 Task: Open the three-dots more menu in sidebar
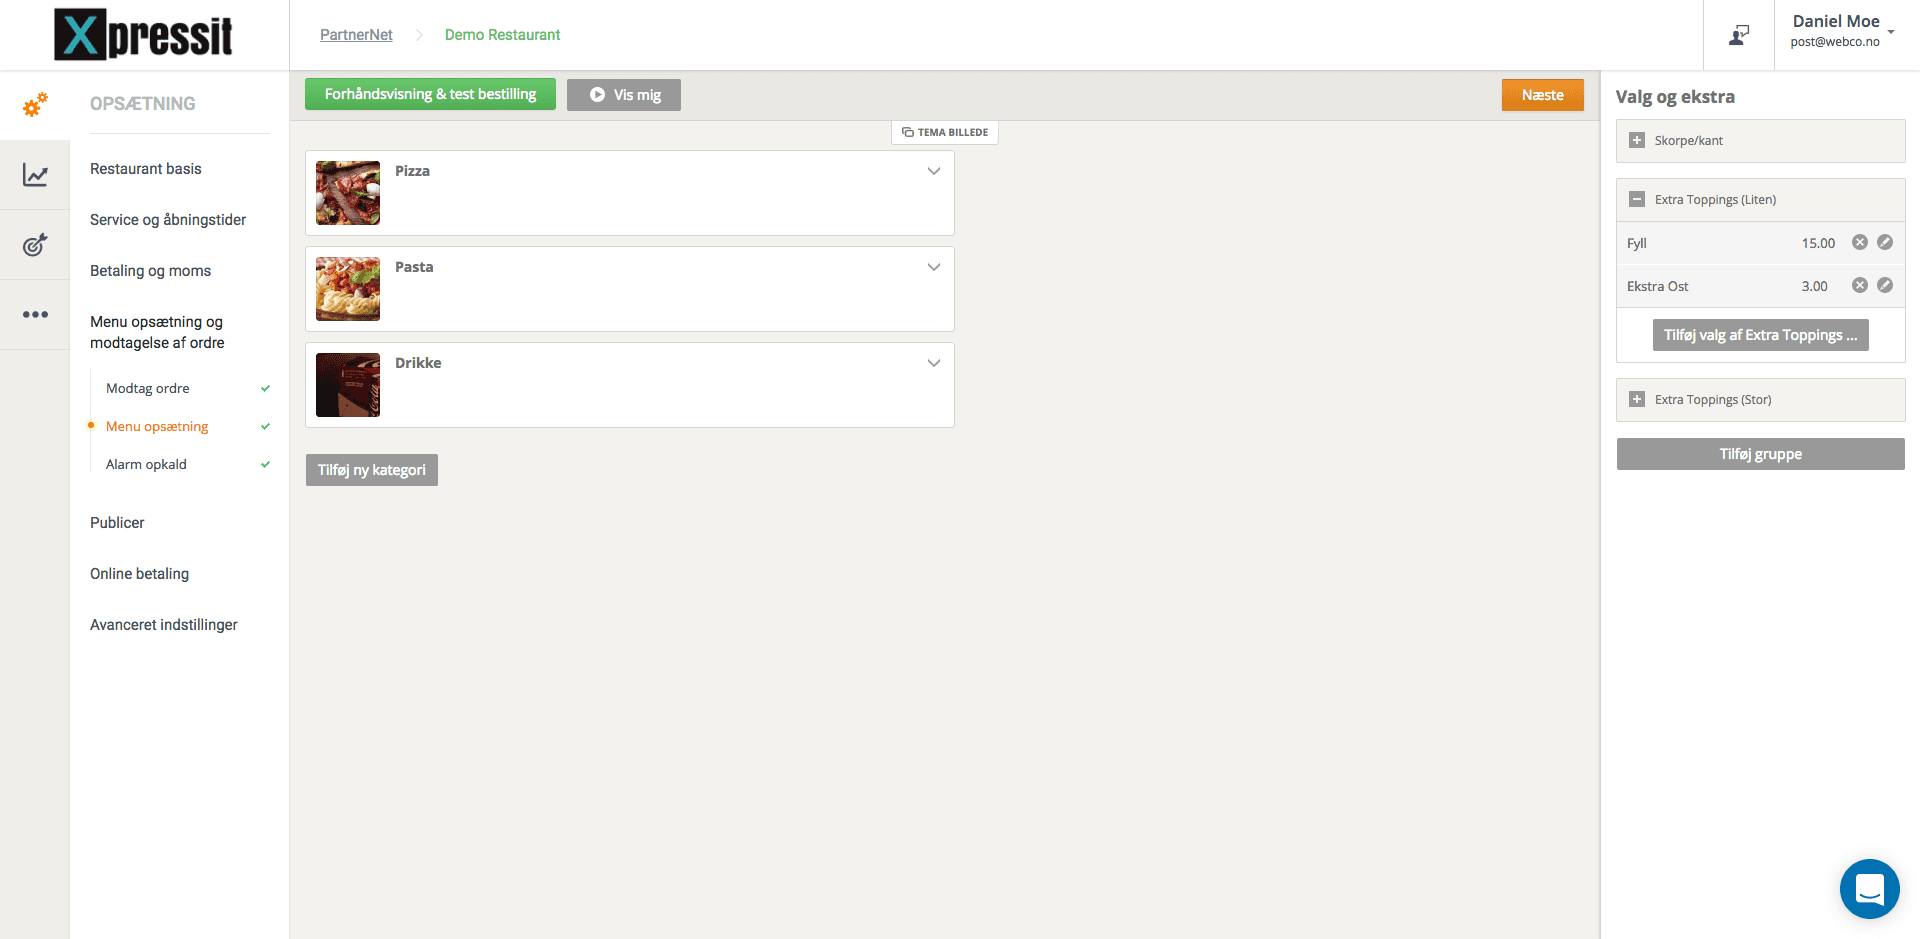pos(35,315)
